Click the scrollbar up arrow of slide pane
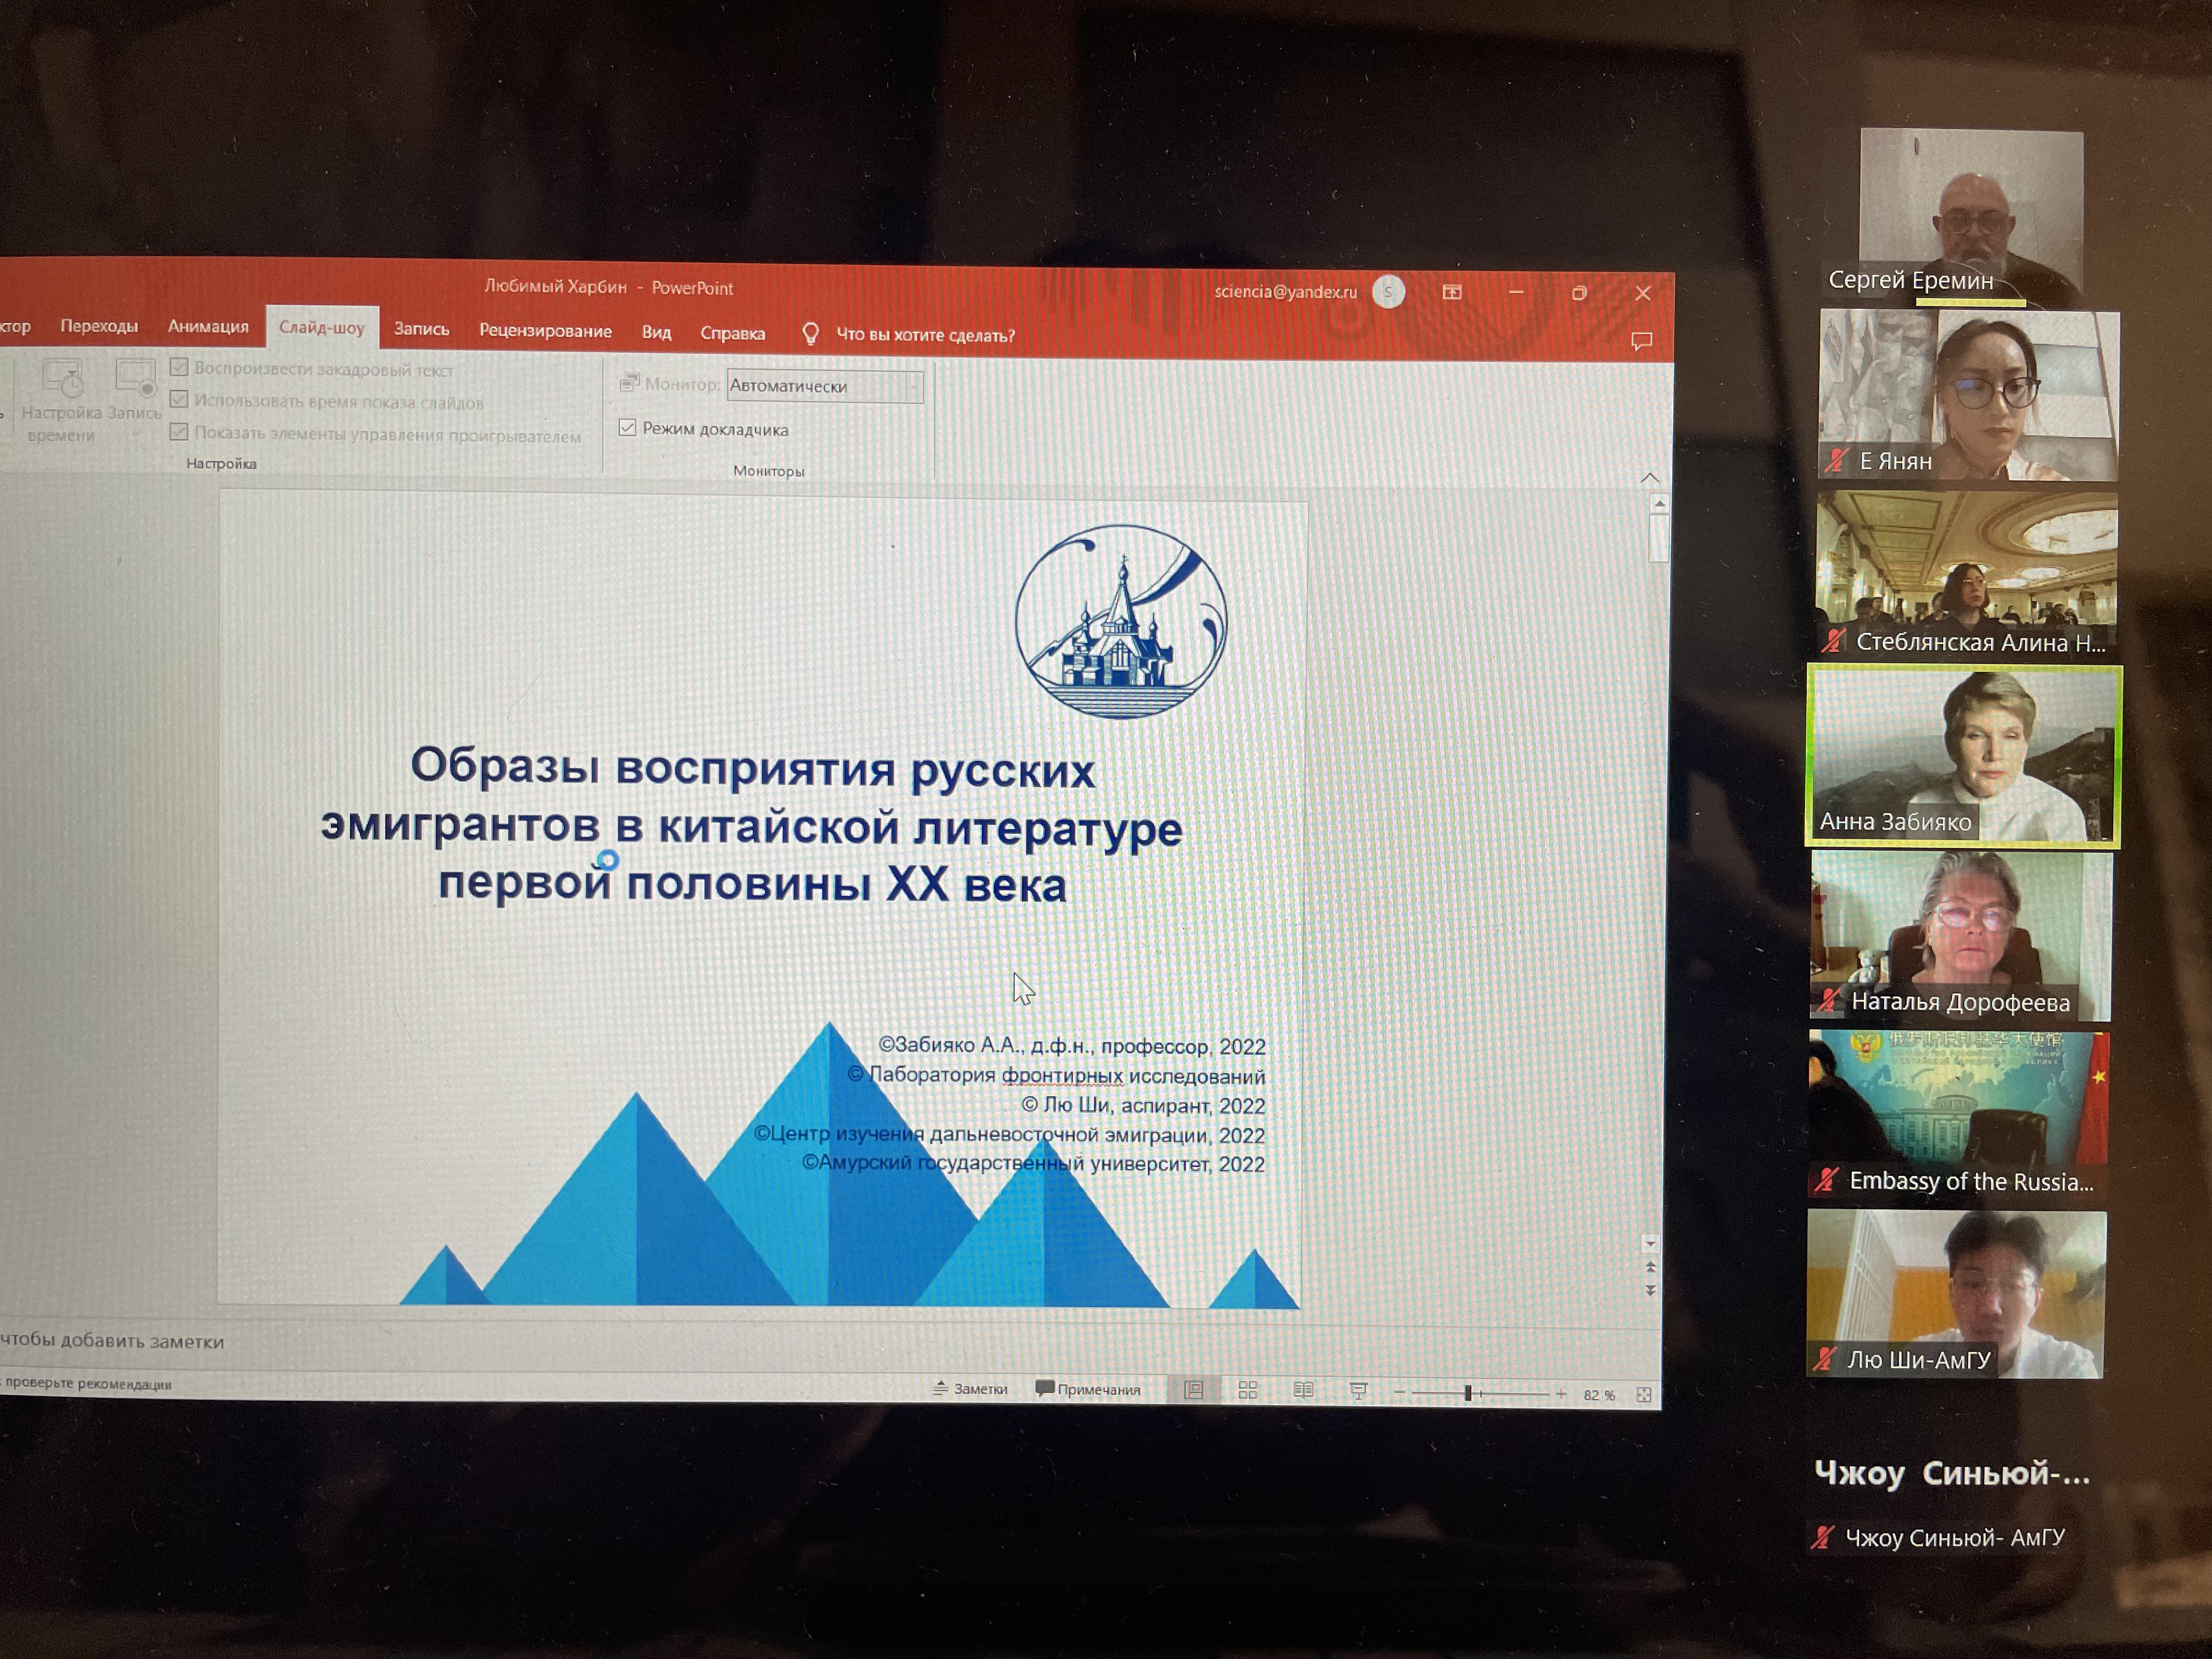 point(1660,504)
